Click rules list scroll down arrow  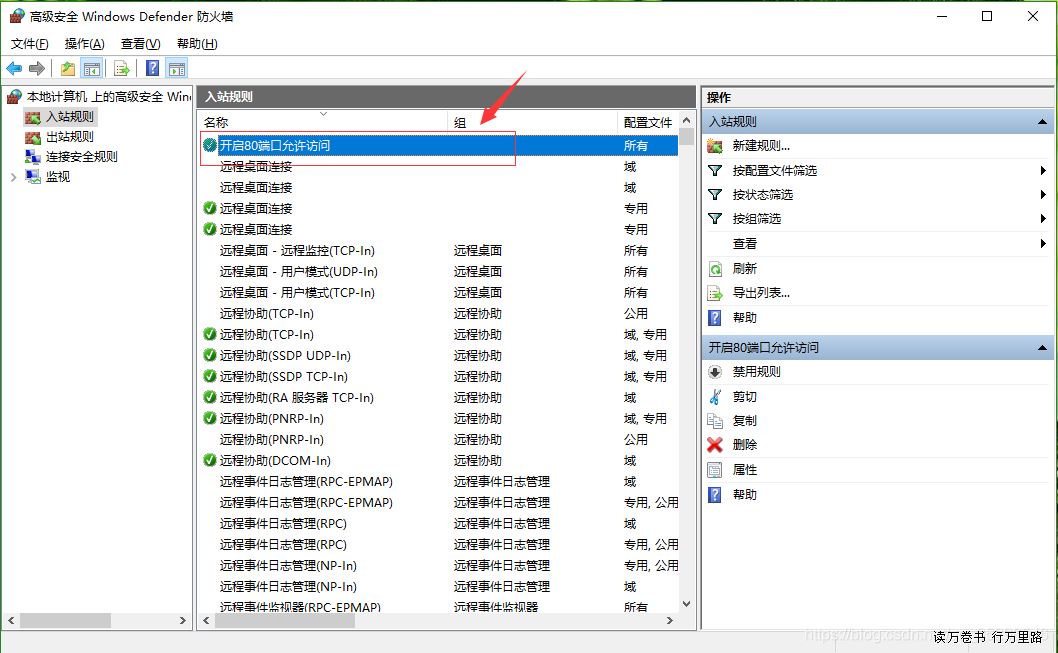click(686, 604)
